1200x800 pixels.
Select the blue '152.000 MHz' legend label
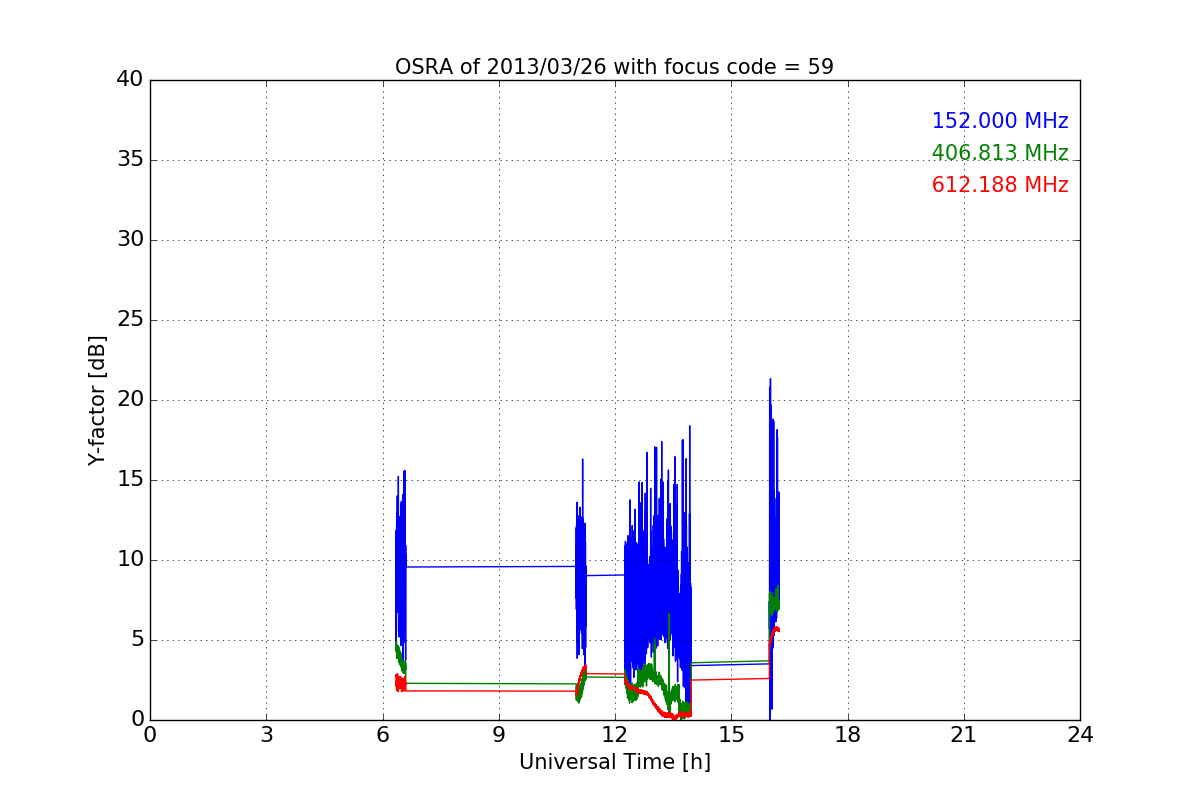[x=1000, y=121]
